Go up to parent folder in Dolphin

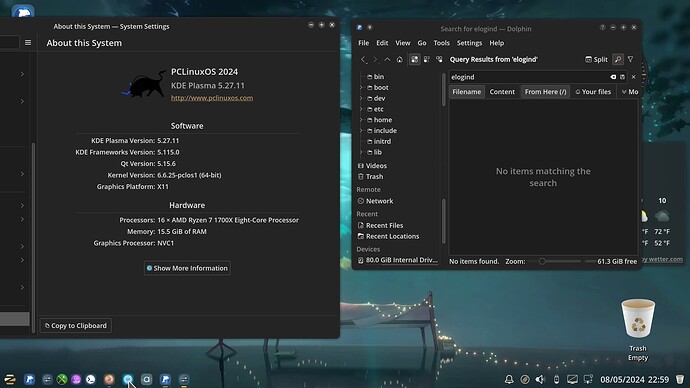click(x=387, y=59)
